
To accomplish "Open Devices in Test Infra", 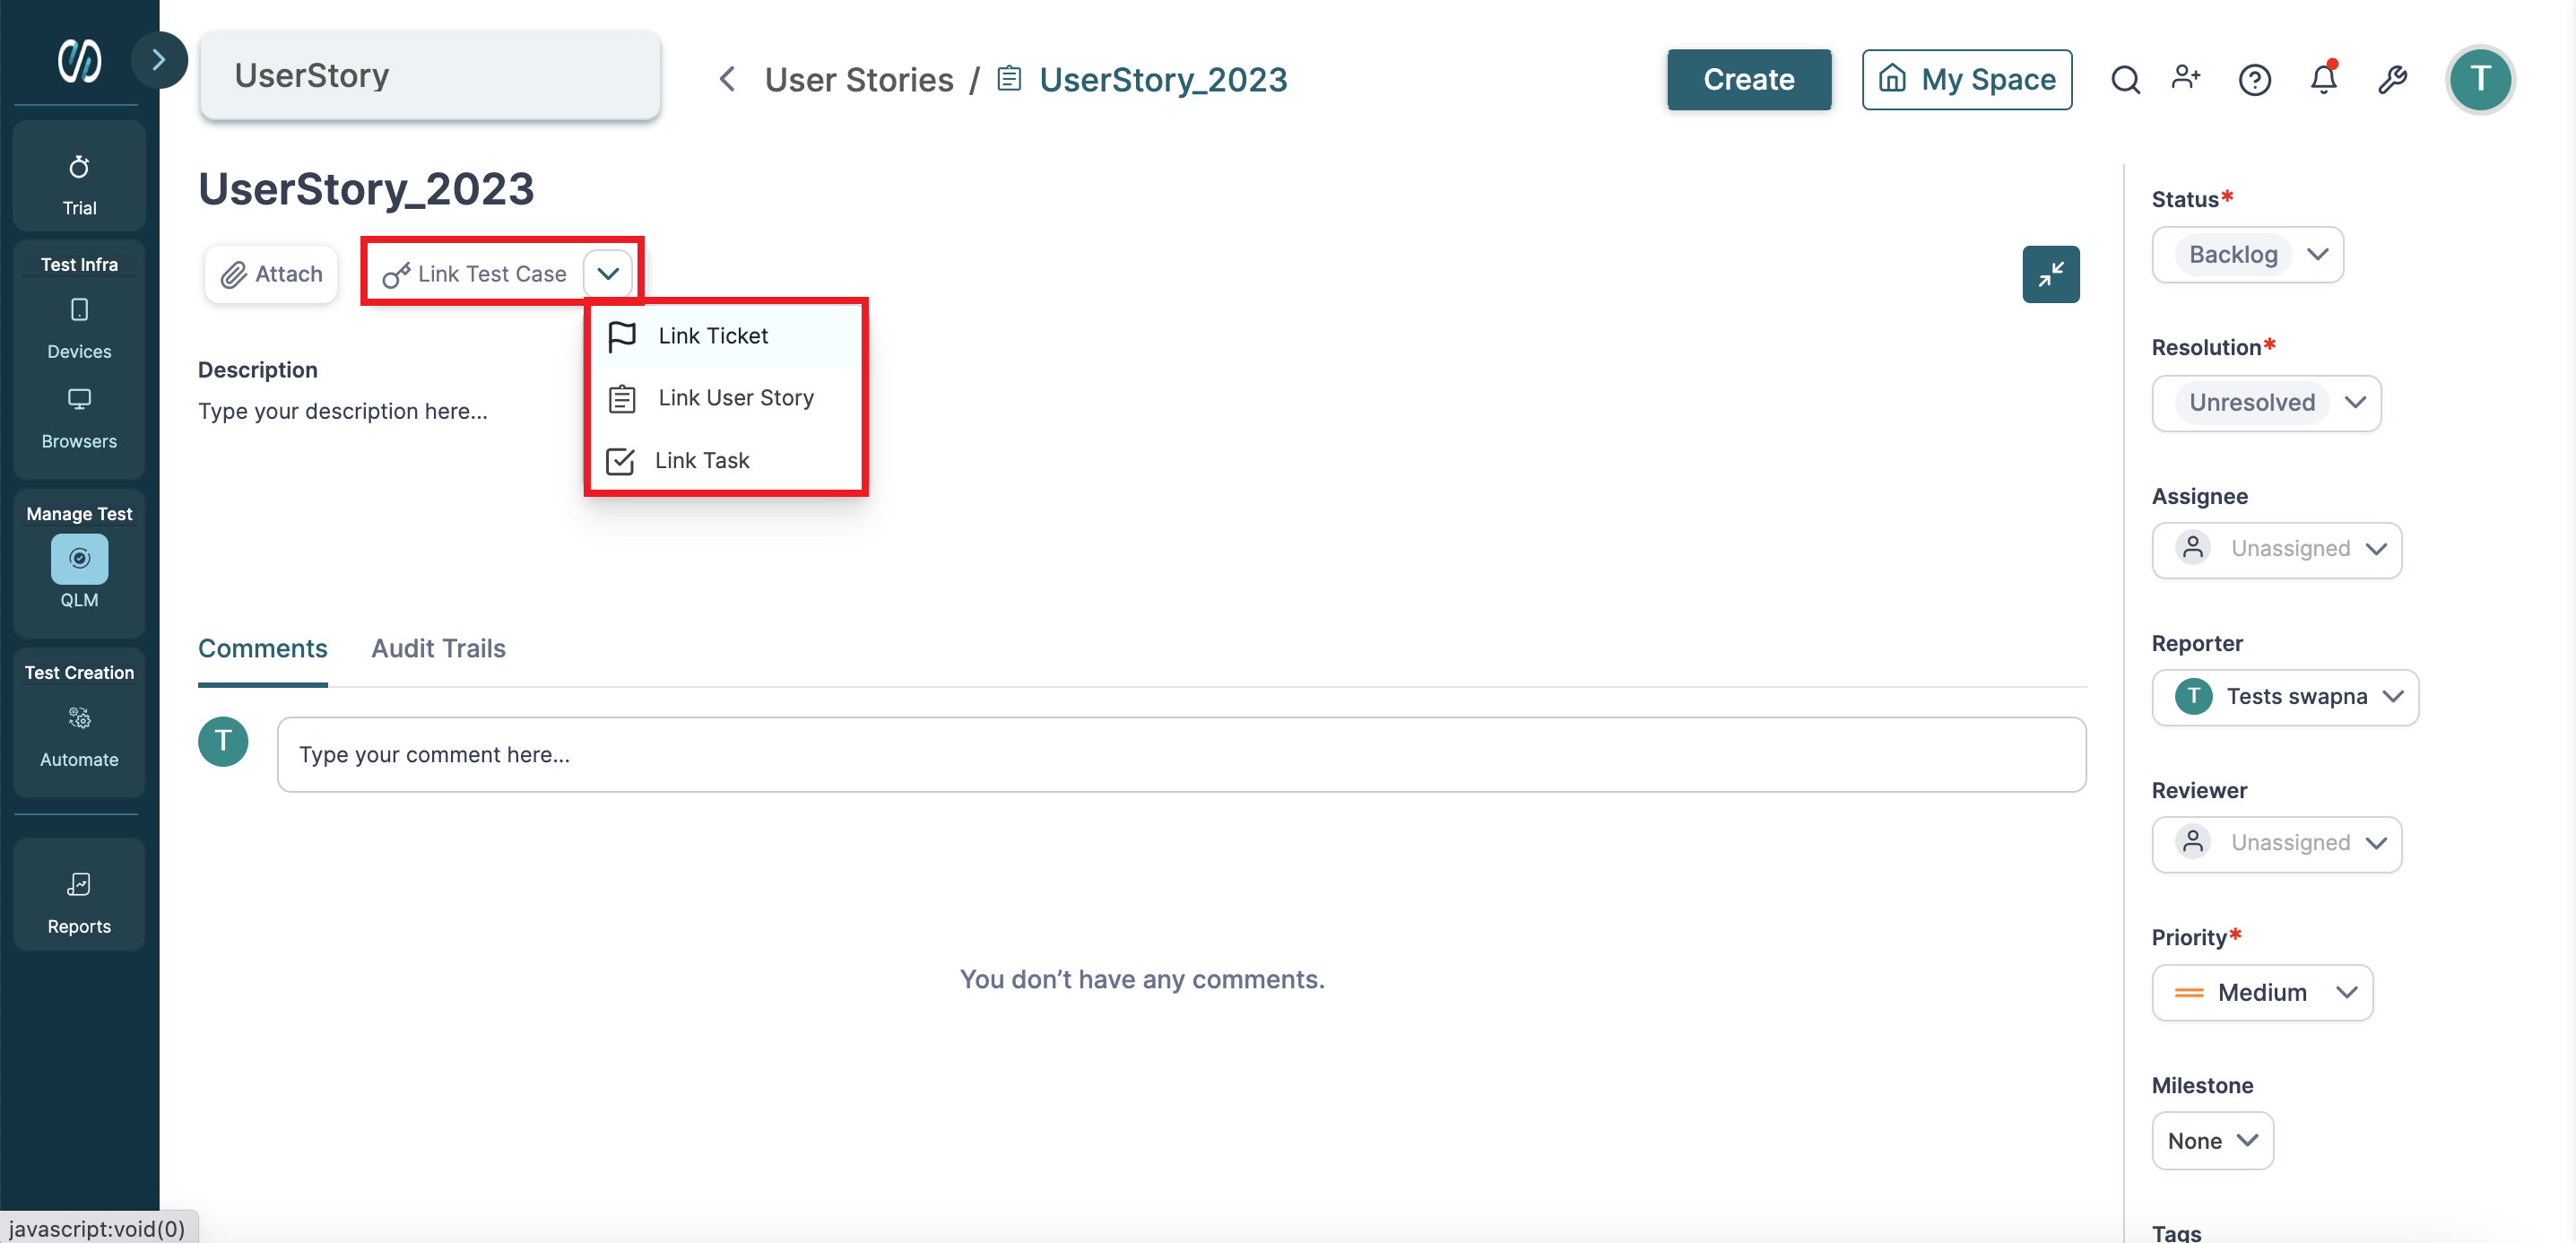I will coord(79,329).
